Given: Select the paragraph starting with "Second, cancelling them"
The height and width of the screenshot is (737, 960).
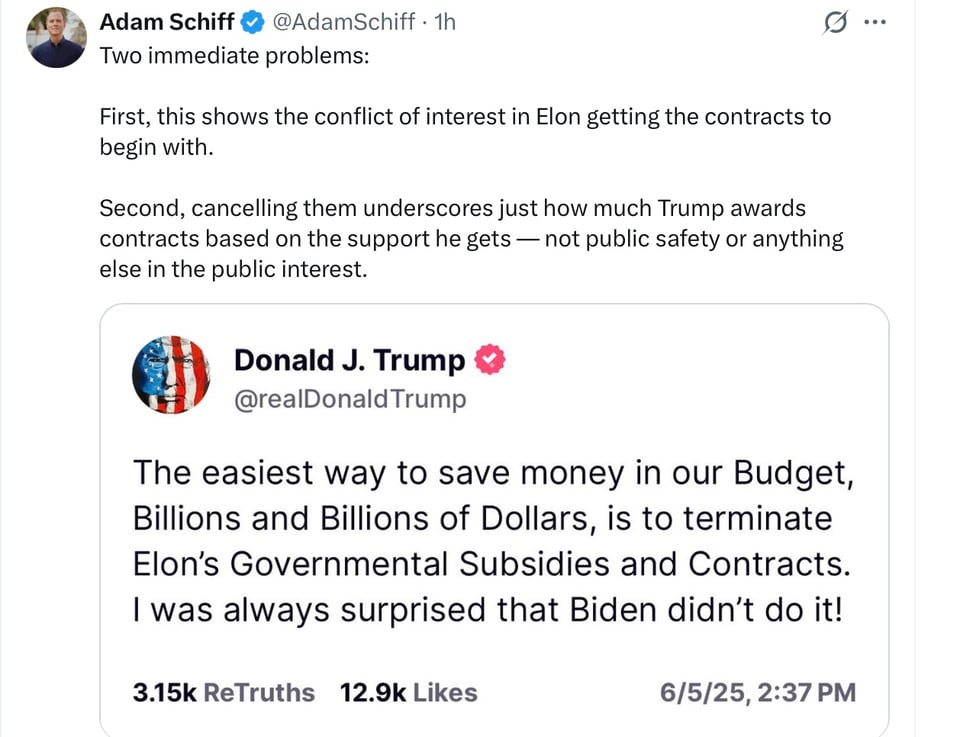Looking at the screenshot, I should [x=470, y=239].
